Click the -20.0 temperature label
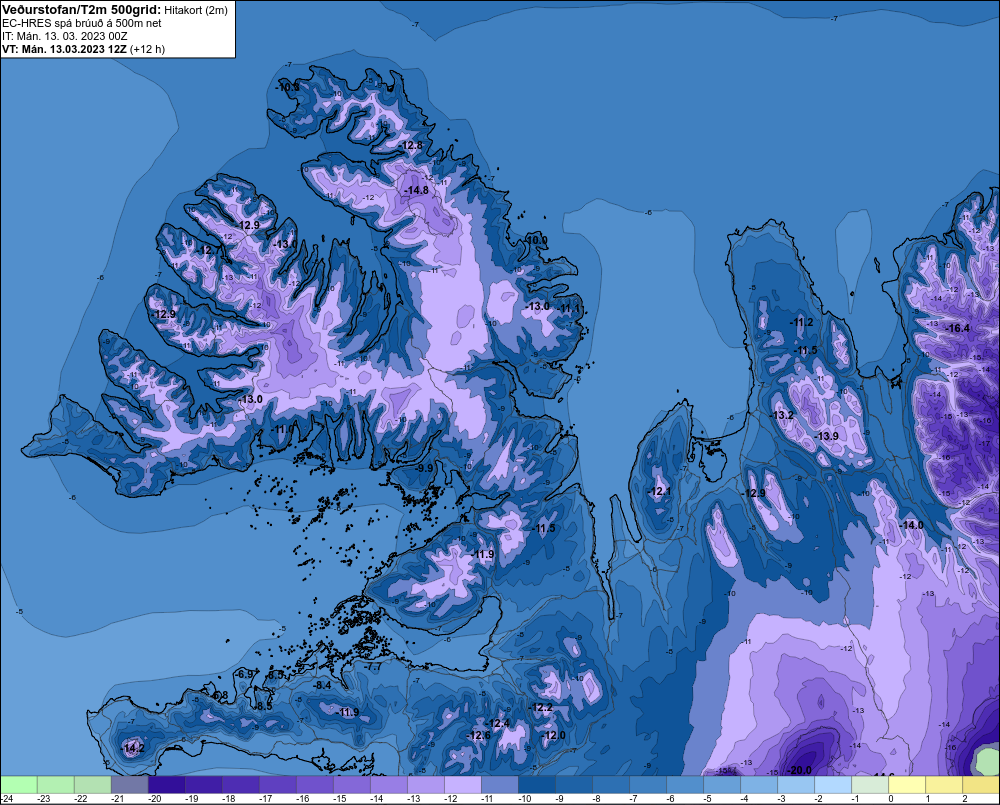 799,770
